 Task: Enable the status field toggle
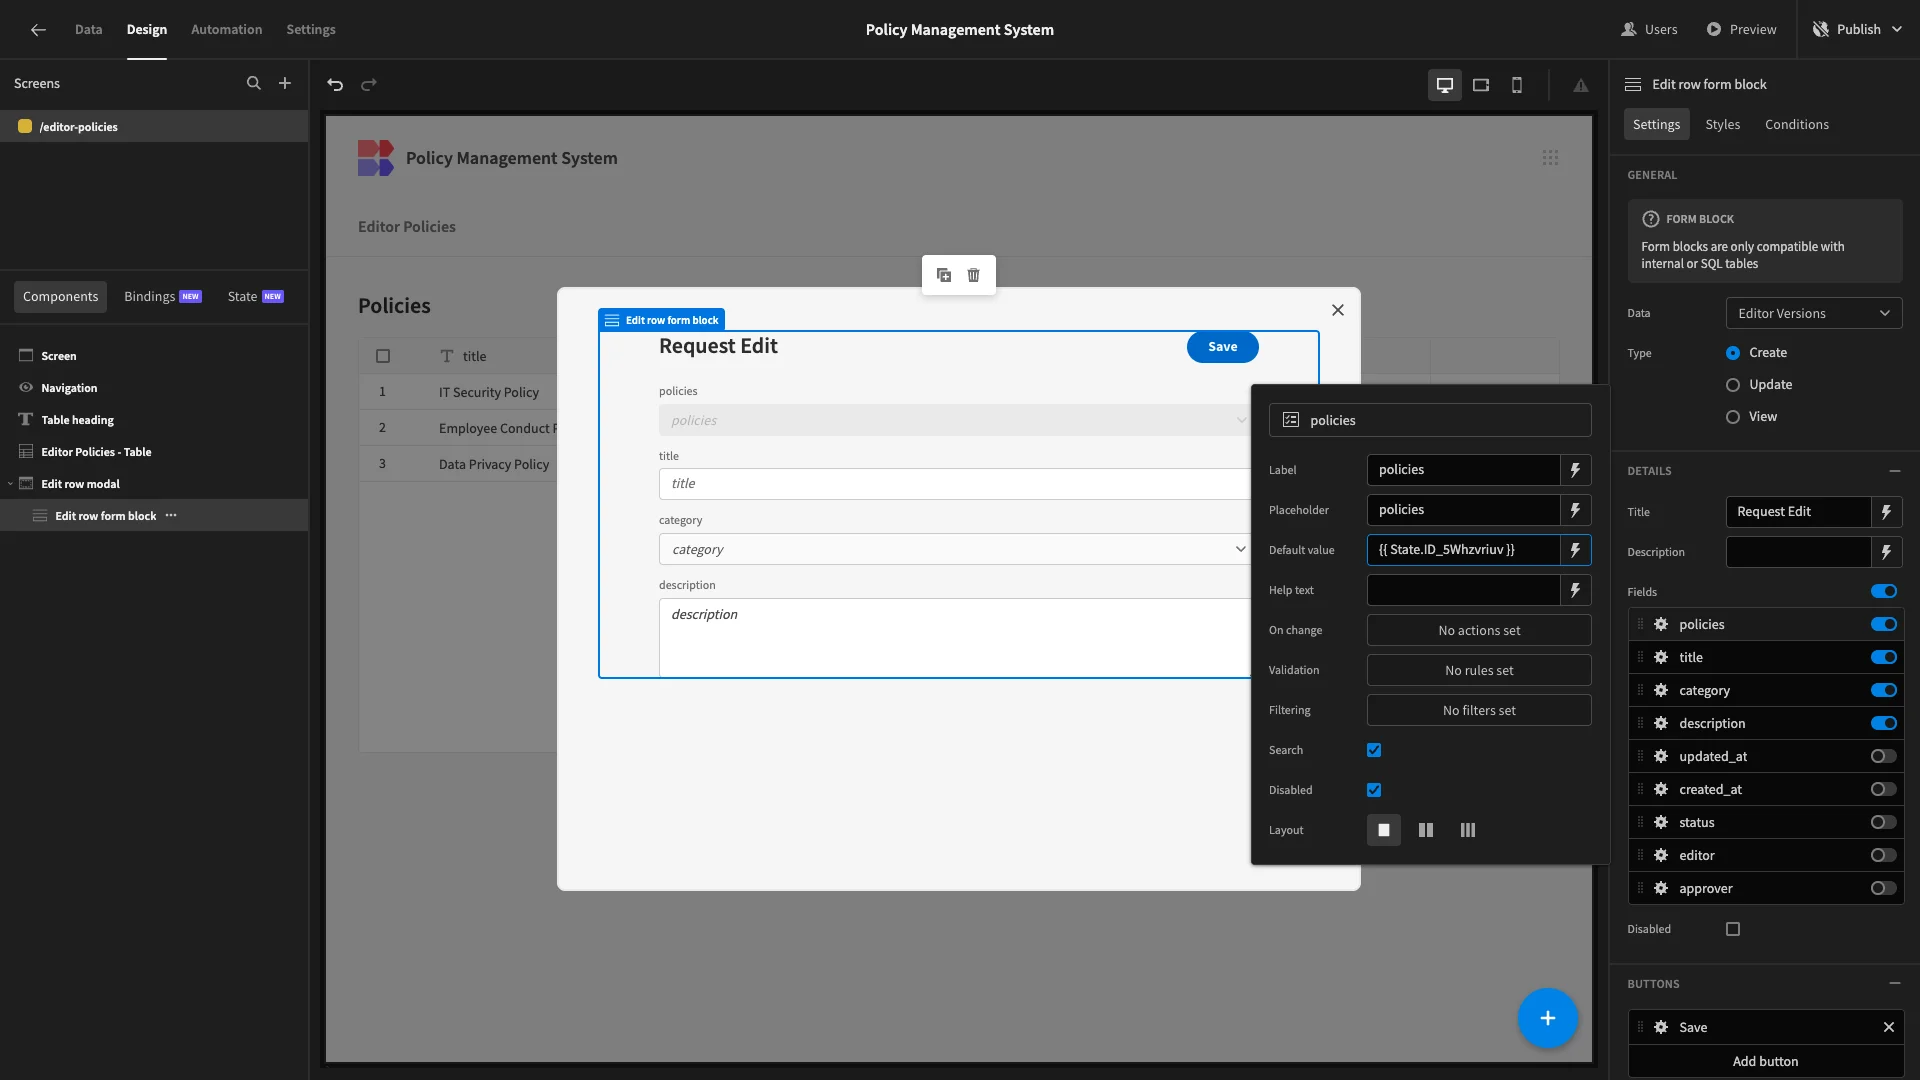coord(1883,822)
